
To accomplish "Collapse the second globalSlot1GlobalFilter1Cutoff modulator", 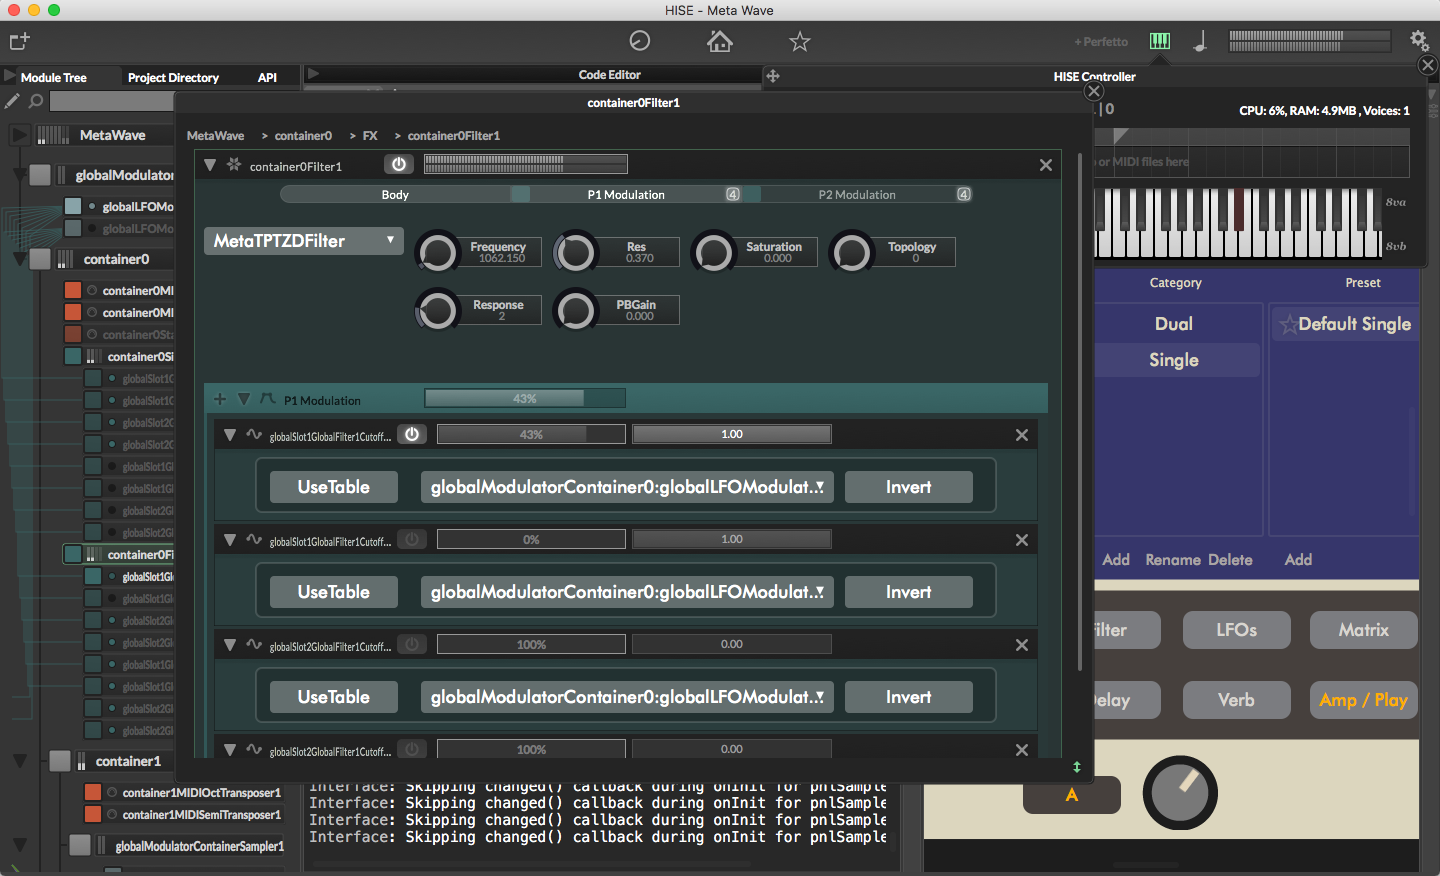I will tap(230, 540).
